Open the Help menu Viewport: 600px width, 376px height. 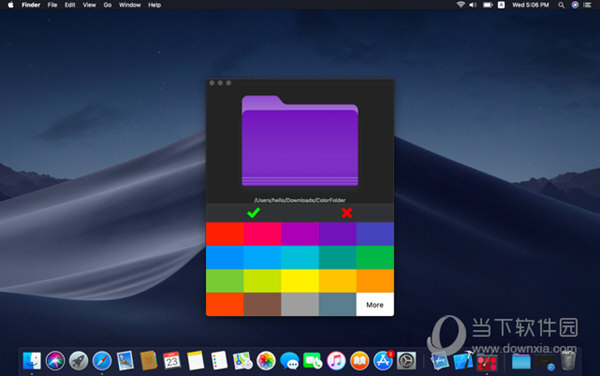point(155,5)
